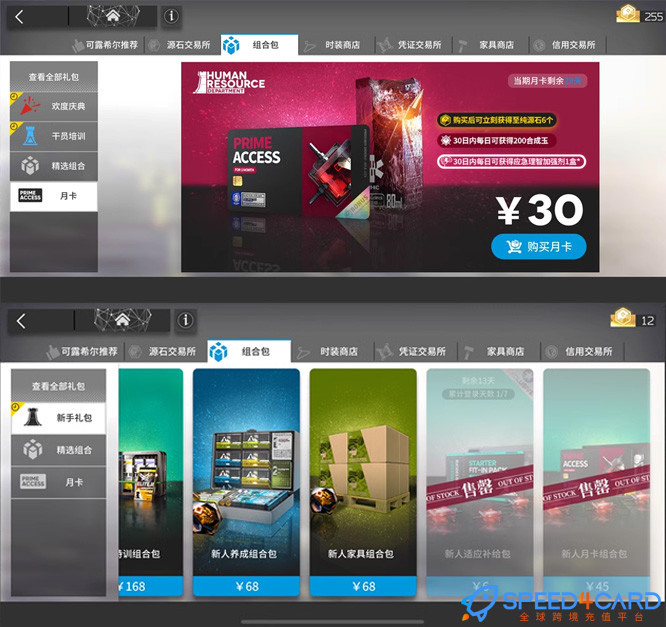666x627 pixels.
Task: Open 凭证交易所 tab in upper shop
Action: [x=413, y=45]
